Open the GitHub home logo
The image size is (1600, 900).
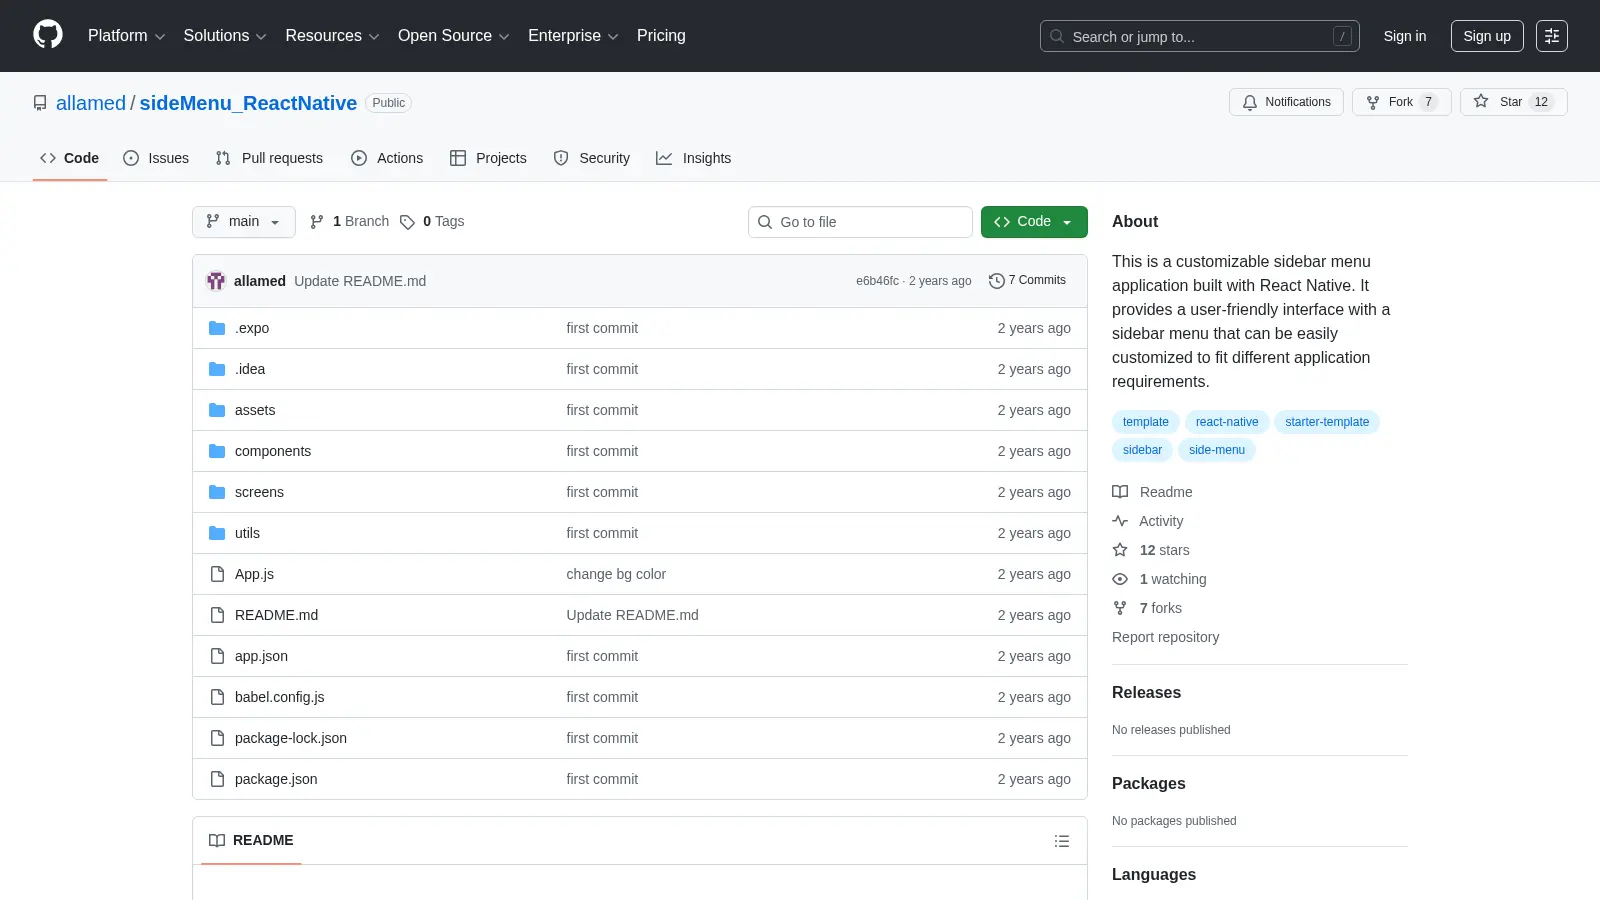(48, 35)
